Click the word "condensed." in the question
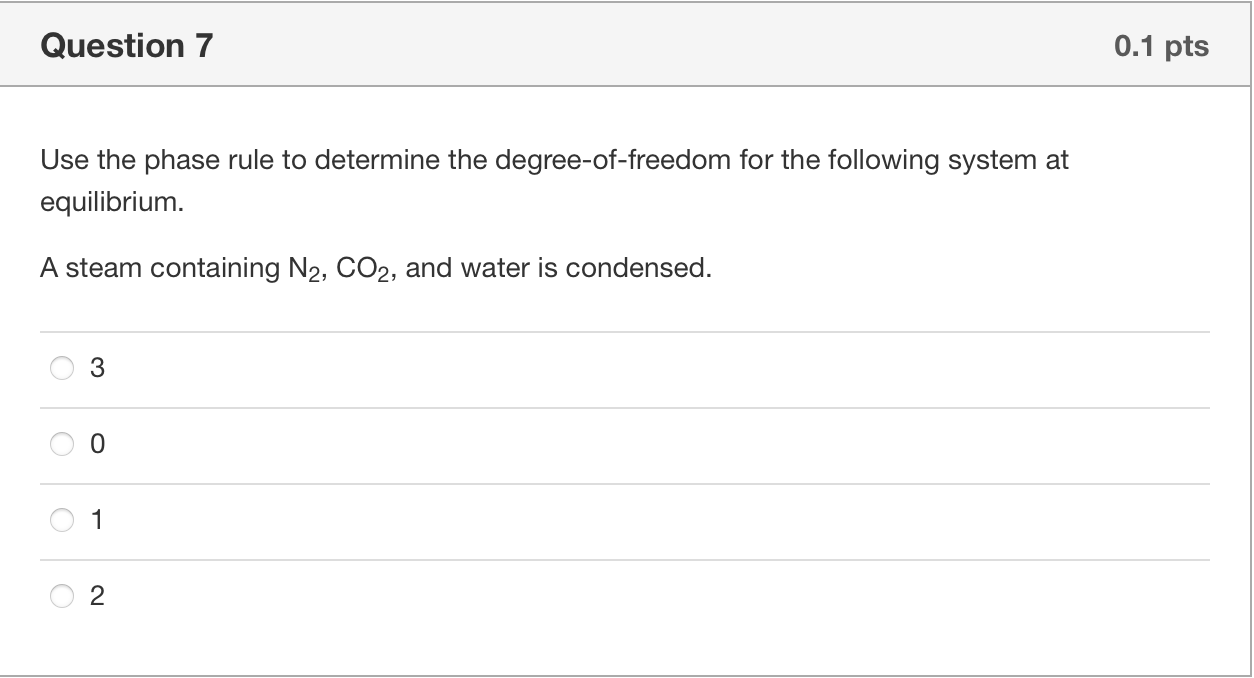 tap(660, 269)
